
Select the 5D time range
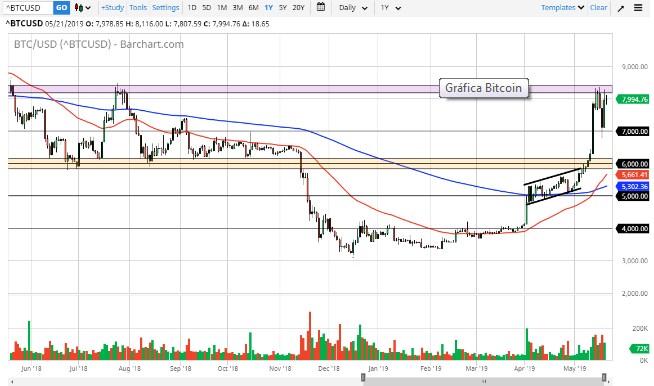click(x=206, y=8)
